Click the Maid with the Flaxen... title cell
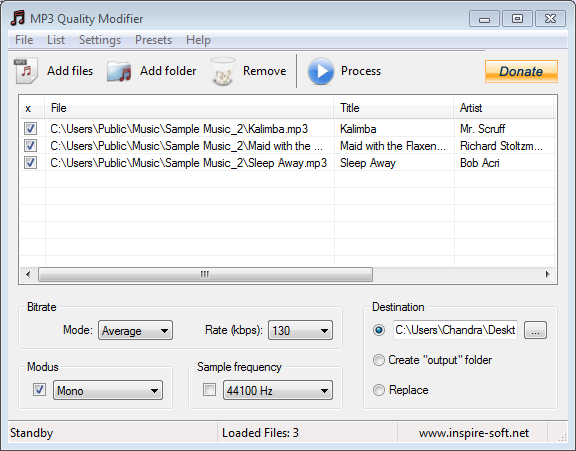The image size is (576, 451). [x=393, y=146]
